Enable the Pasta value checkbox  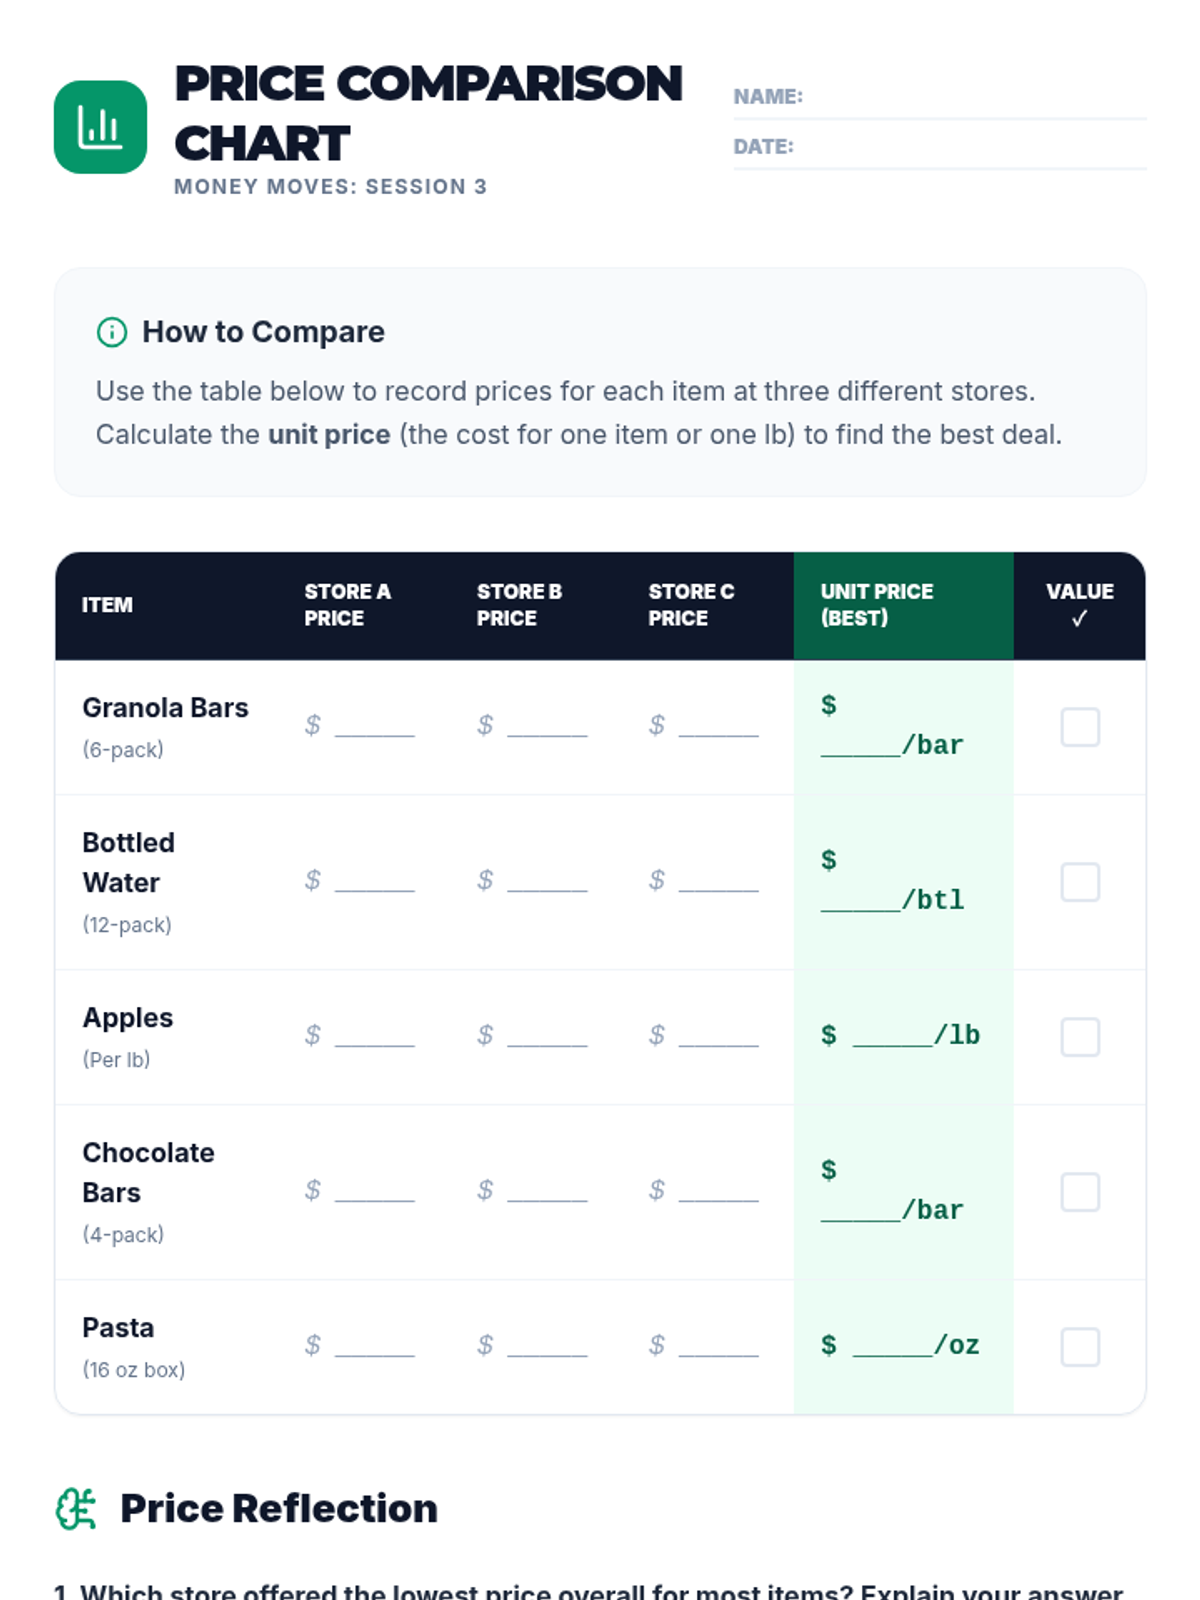[1080, 1347]
